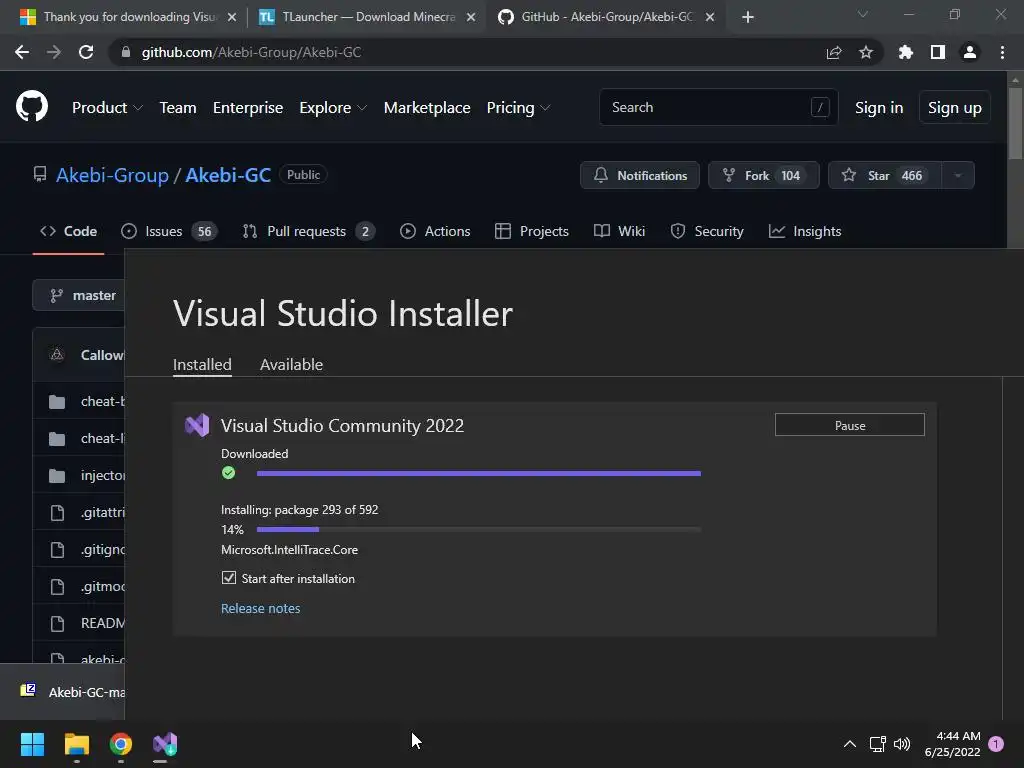Open the Chrome tab search chevron
The height and width of the screenshot is (768, 1024).
[863, 14]
